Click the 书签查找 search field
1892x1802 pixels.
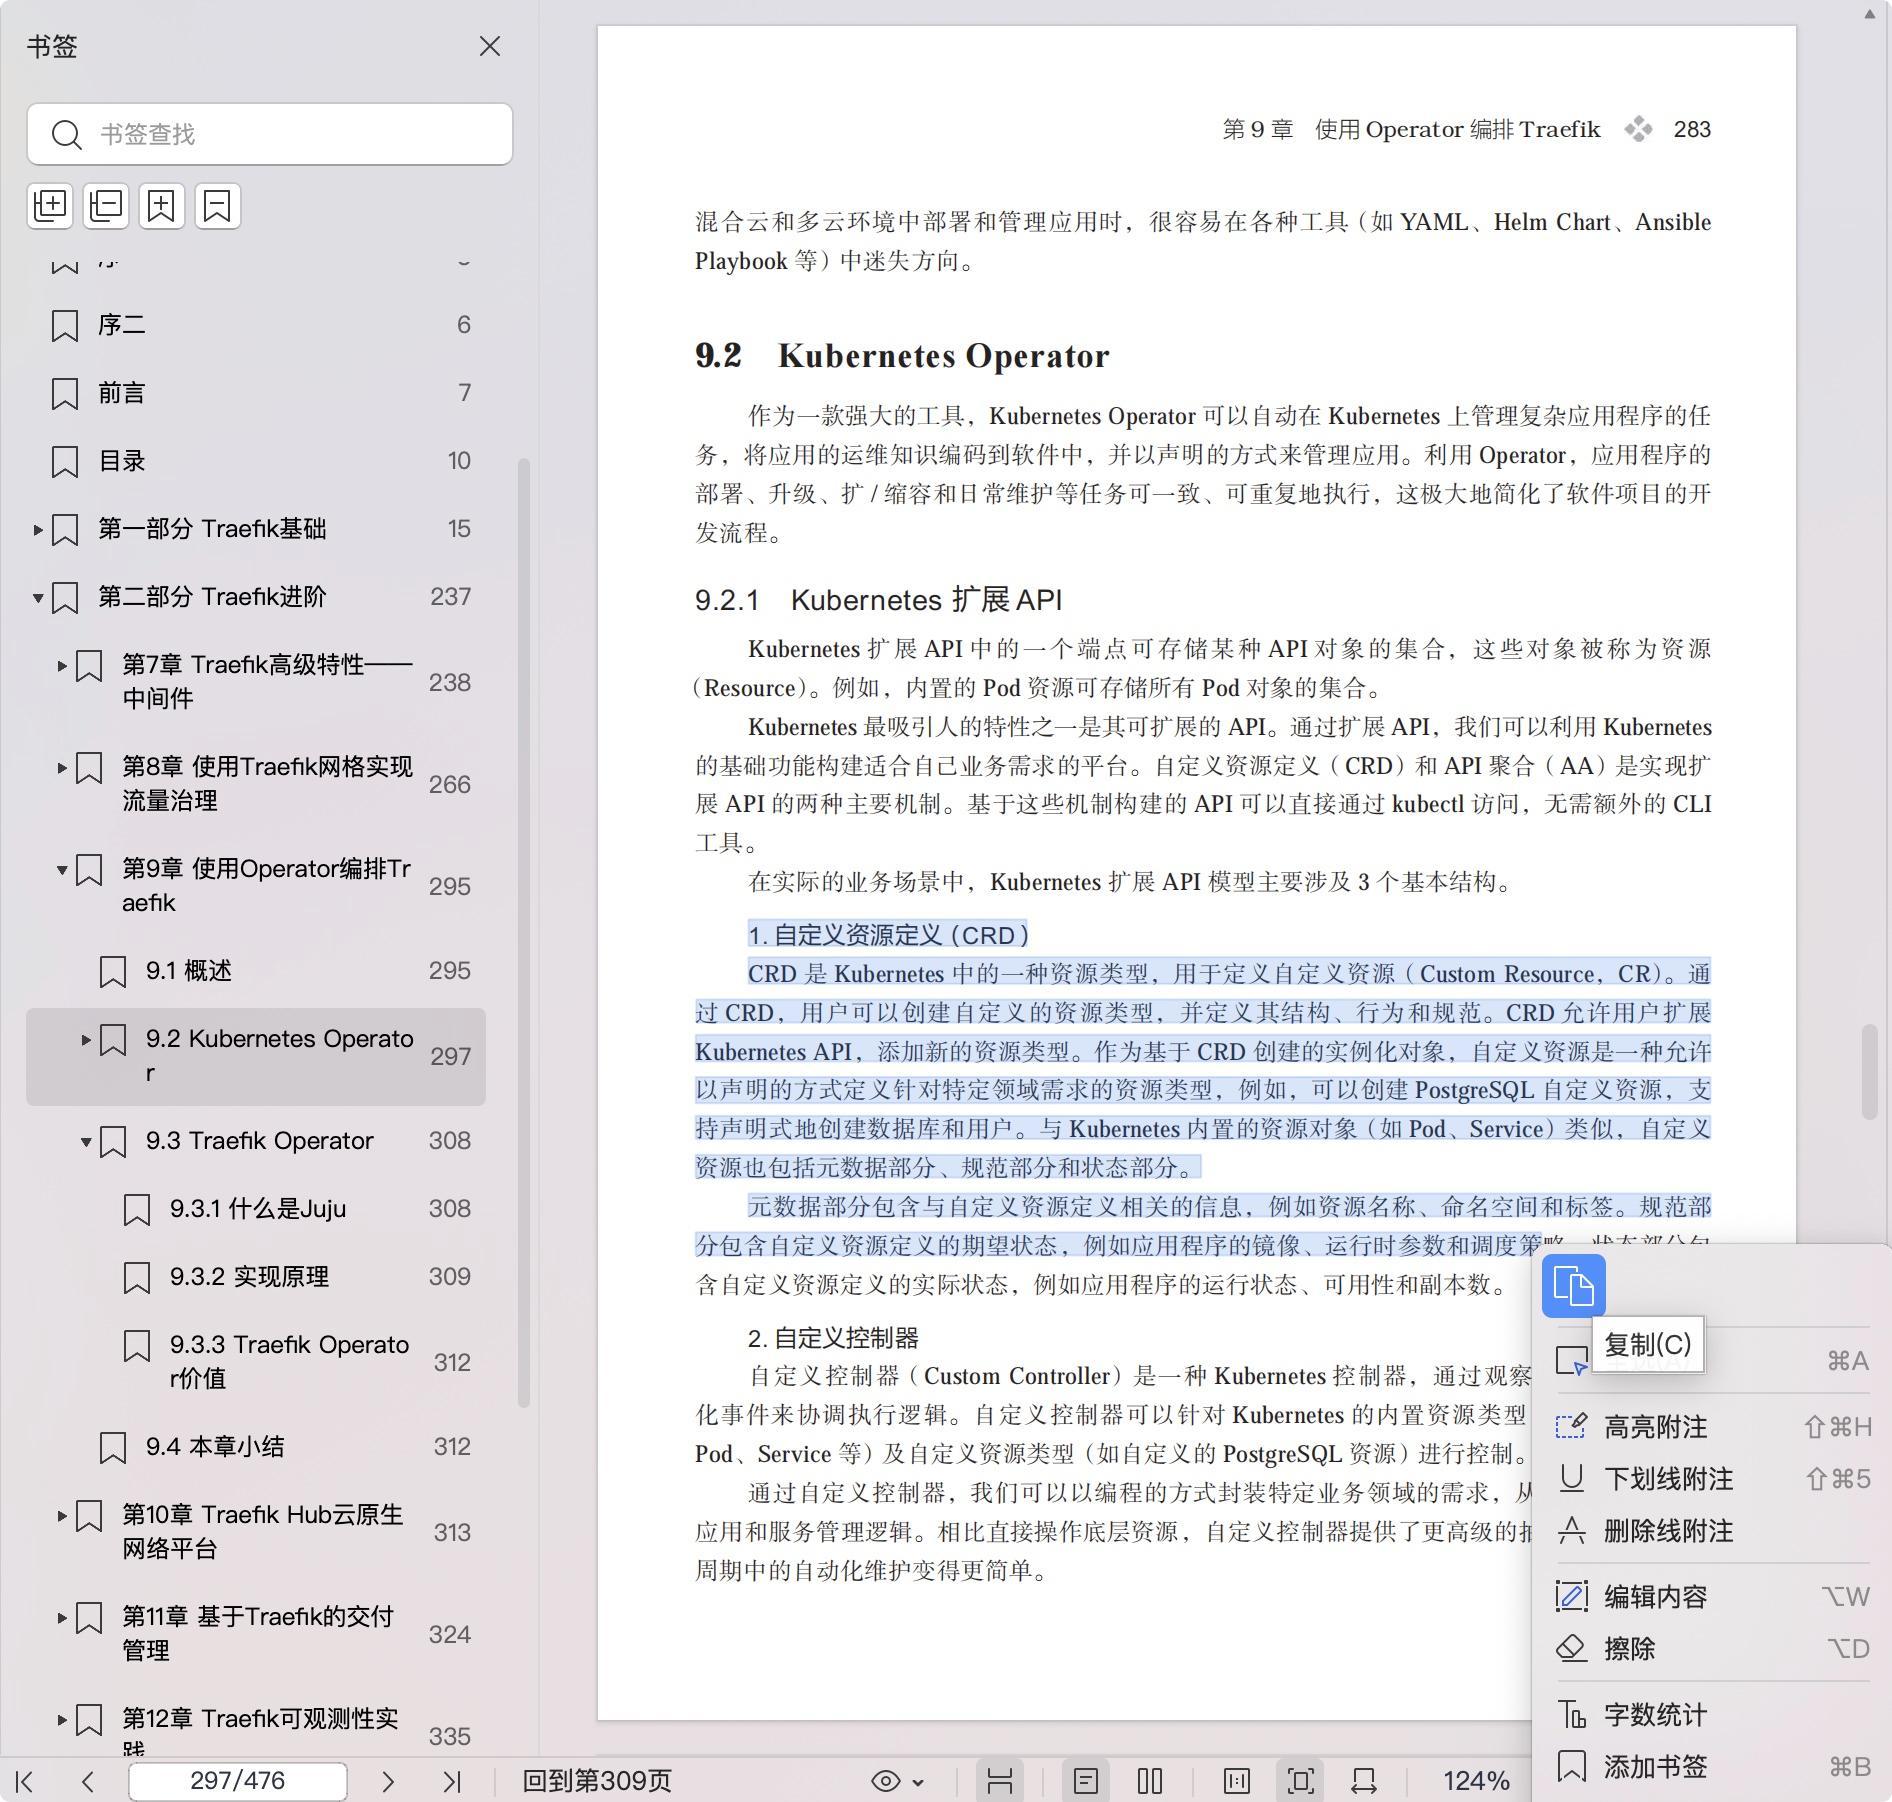coord(290,134)
